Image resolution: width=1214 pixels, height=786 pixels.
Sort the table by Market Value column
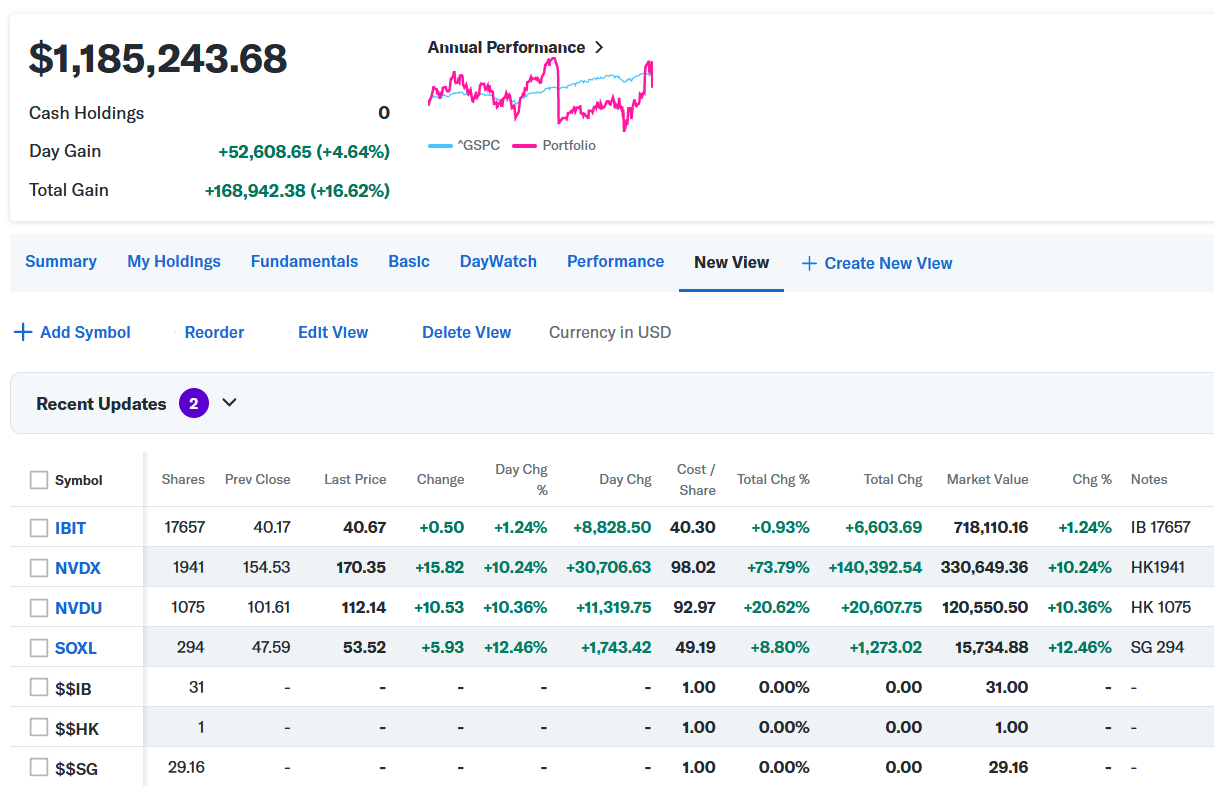pyautogui.click(x=987, y=480)
